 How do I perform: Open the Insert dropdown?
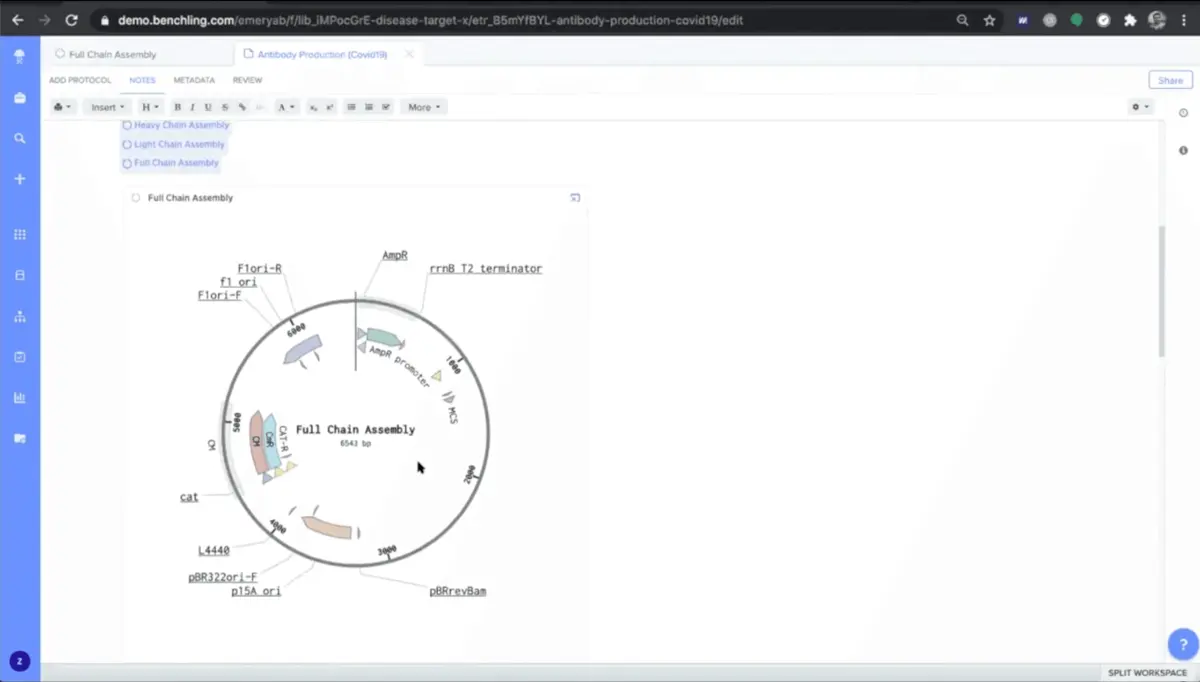[107, 107]
